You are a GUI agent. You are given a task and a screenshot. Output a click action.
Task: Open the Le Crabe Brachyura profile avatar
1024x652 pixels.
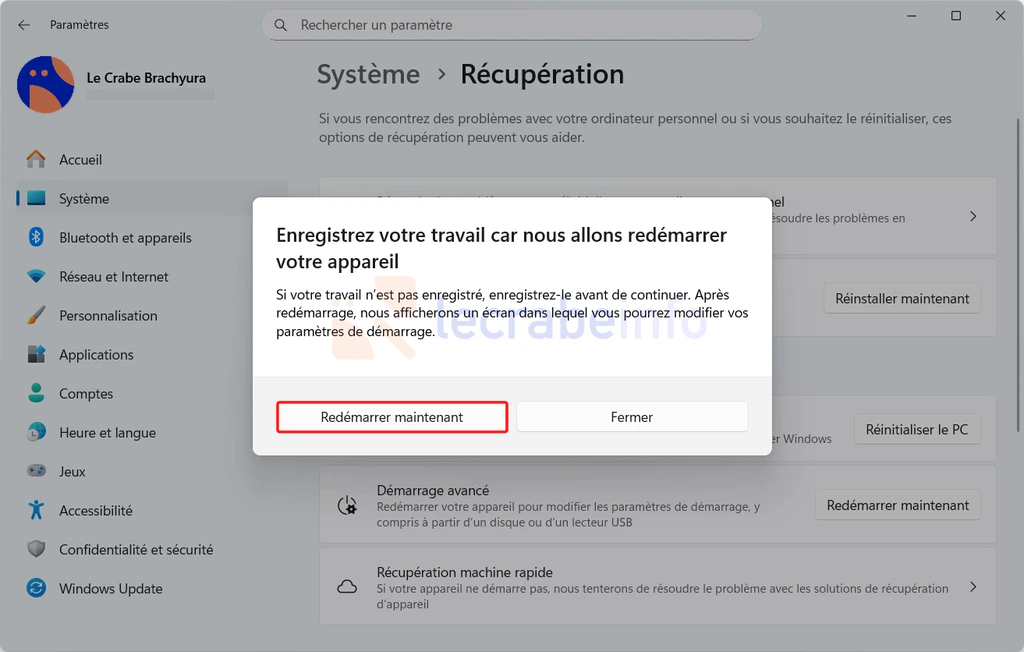click(x=45, y=85)
